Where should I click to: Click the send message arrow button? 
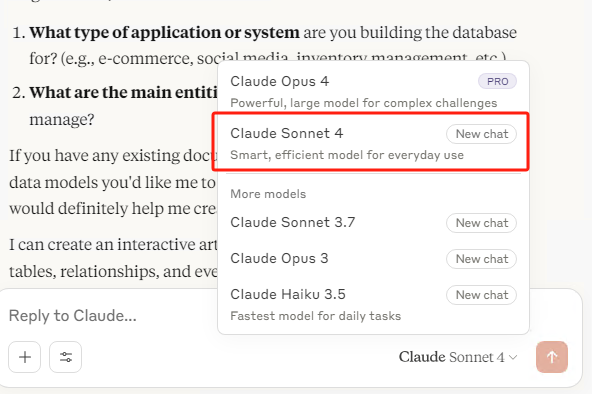coord(552,357)
